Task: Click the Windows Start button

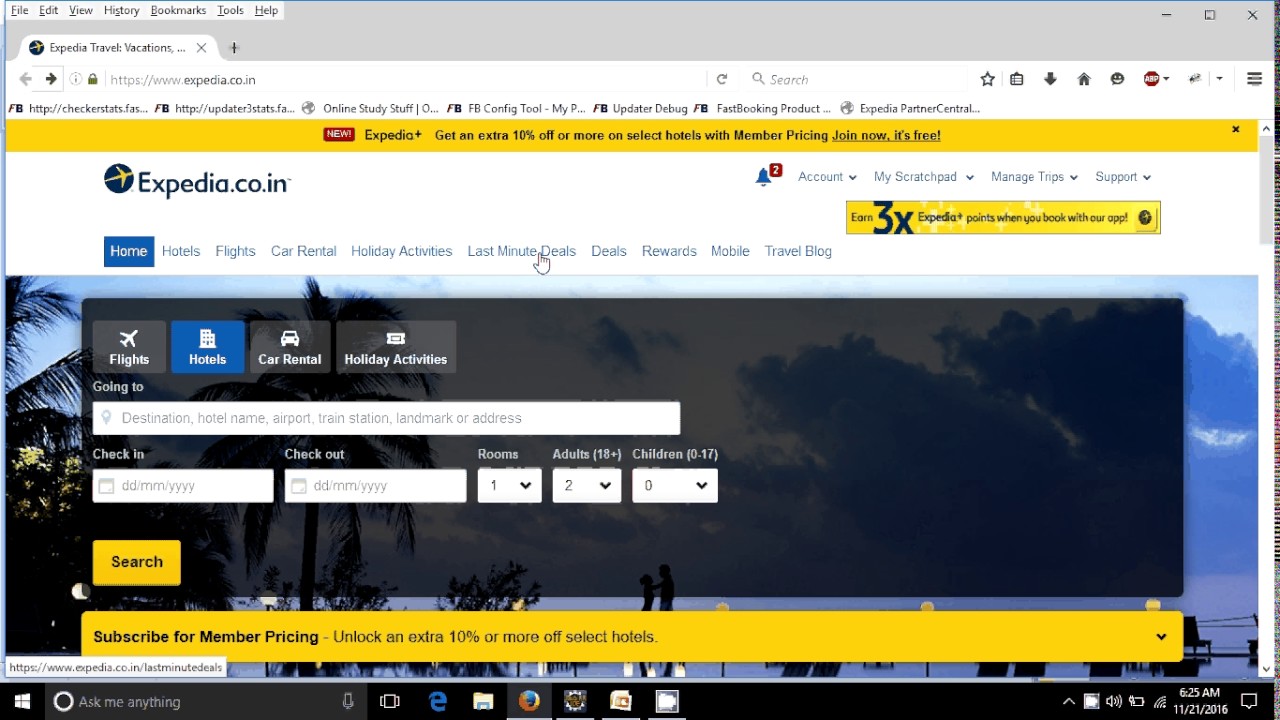Action: click(22, 701)
